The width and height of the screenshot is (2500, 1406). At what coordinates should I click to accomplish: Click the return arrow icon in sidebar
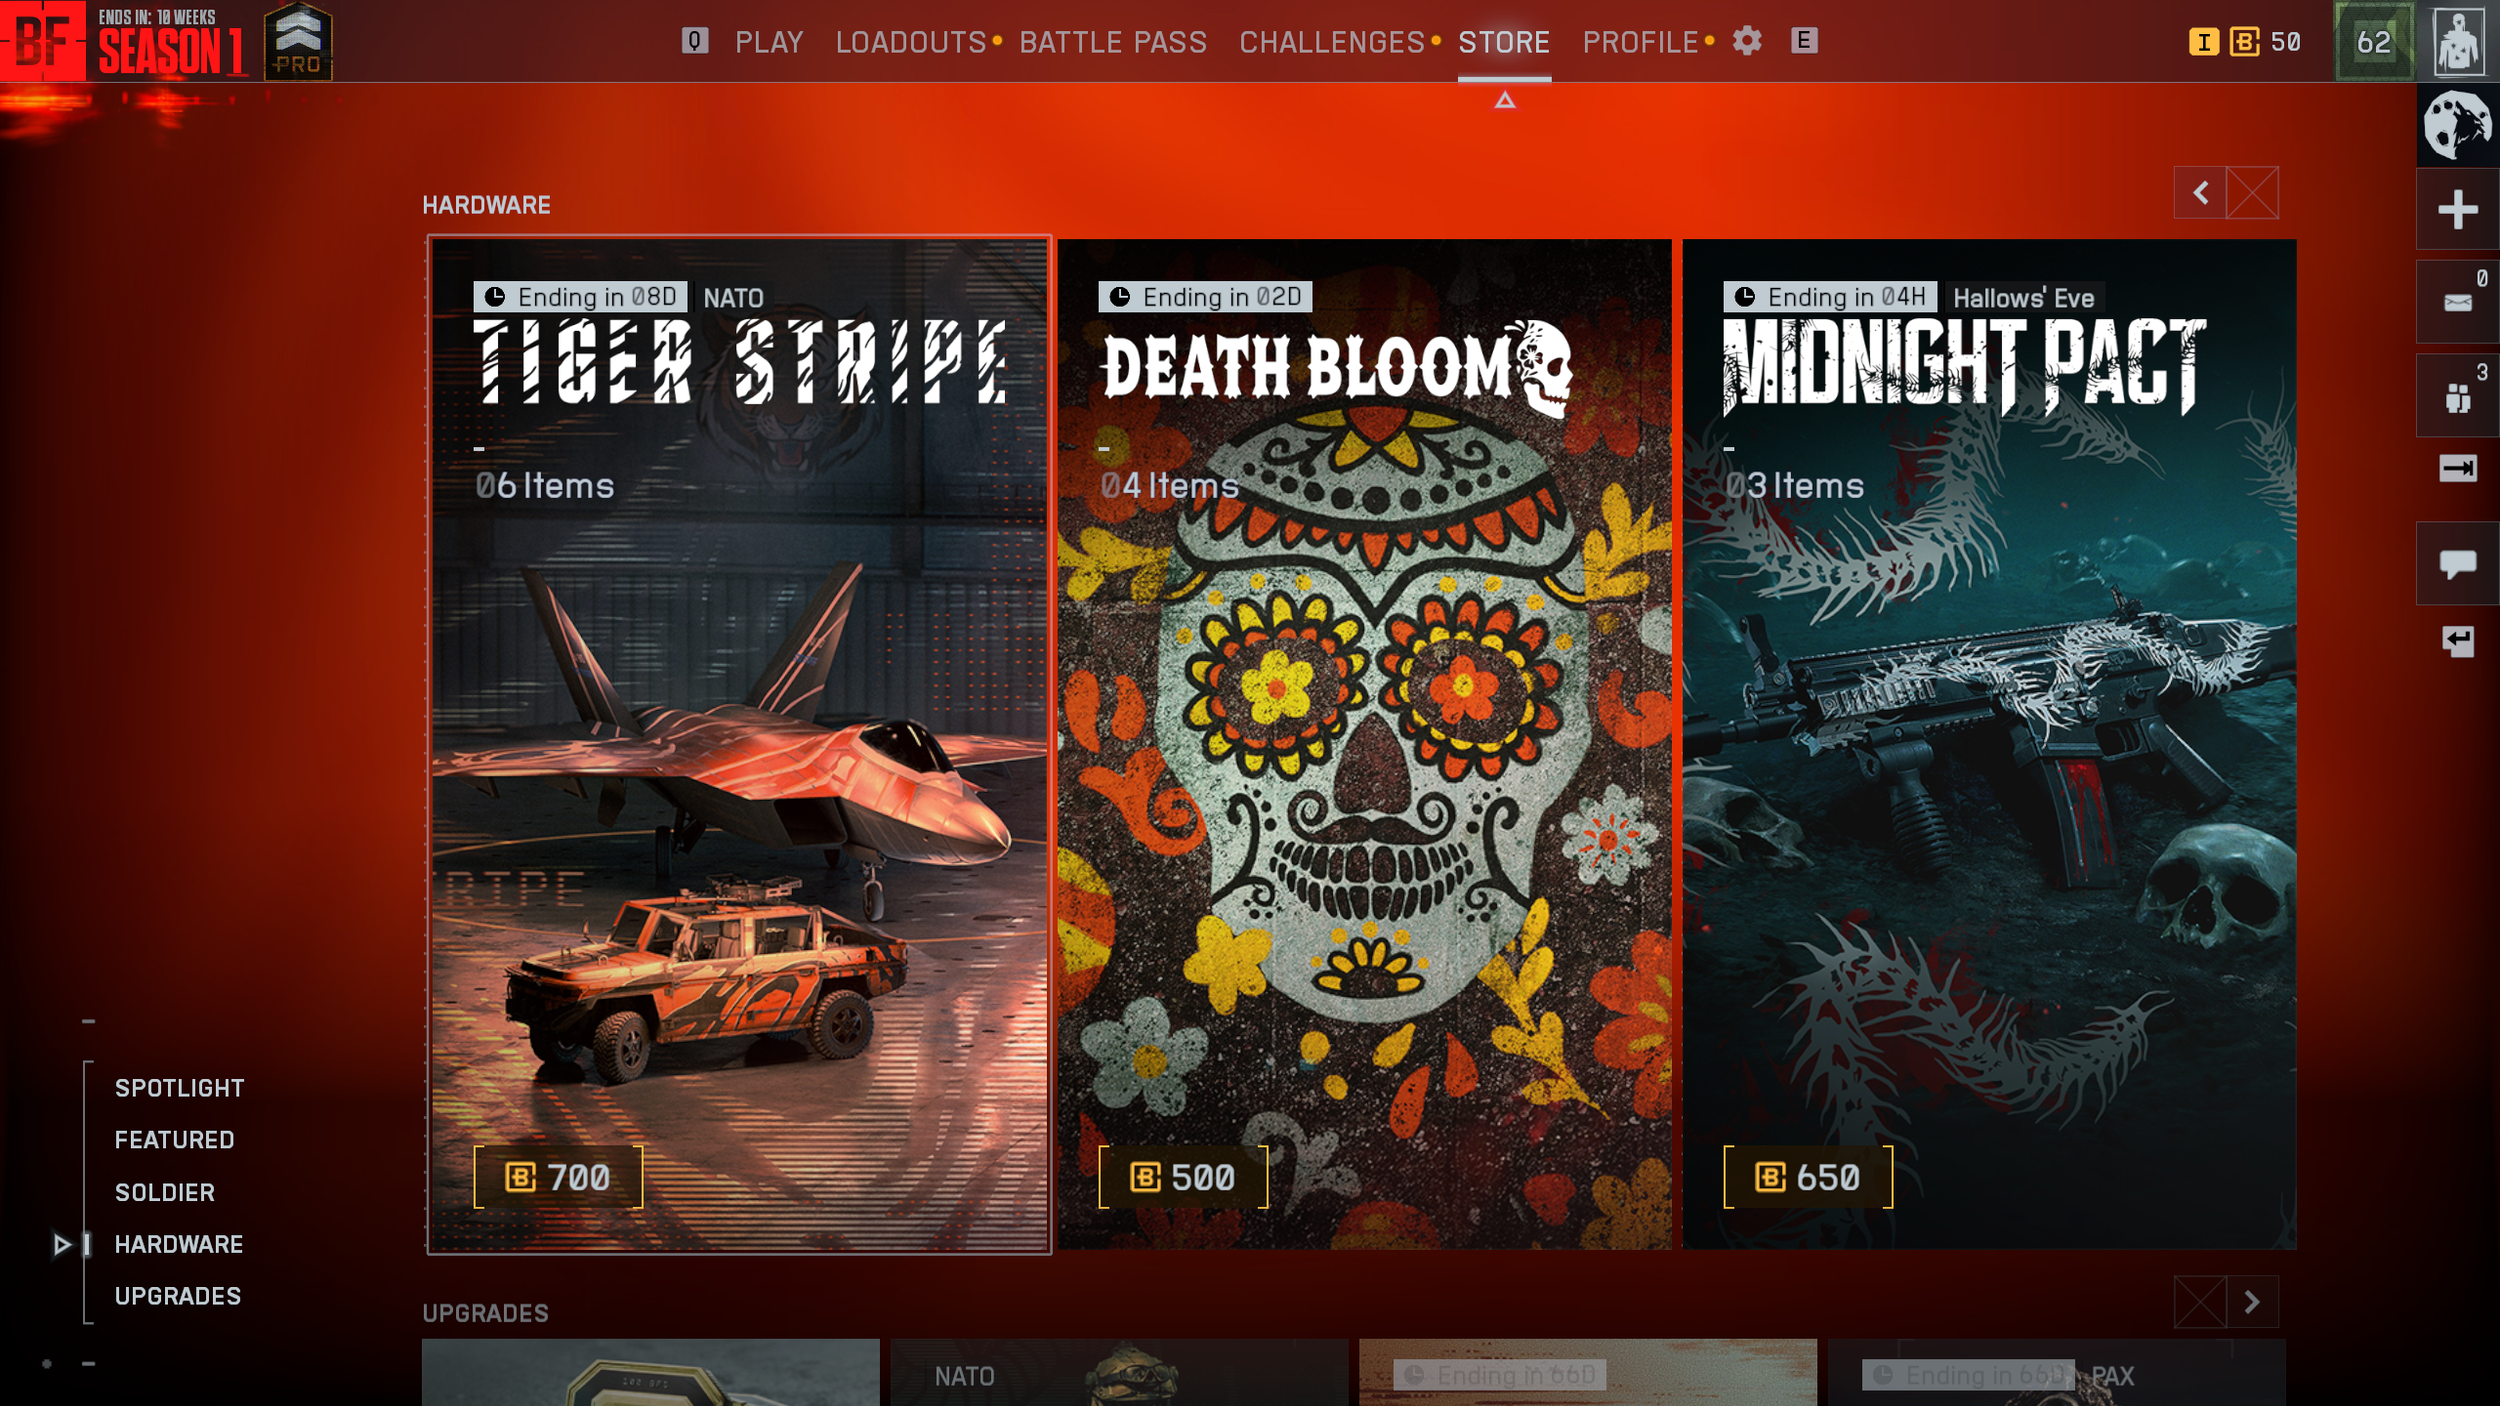[2457, 641]
